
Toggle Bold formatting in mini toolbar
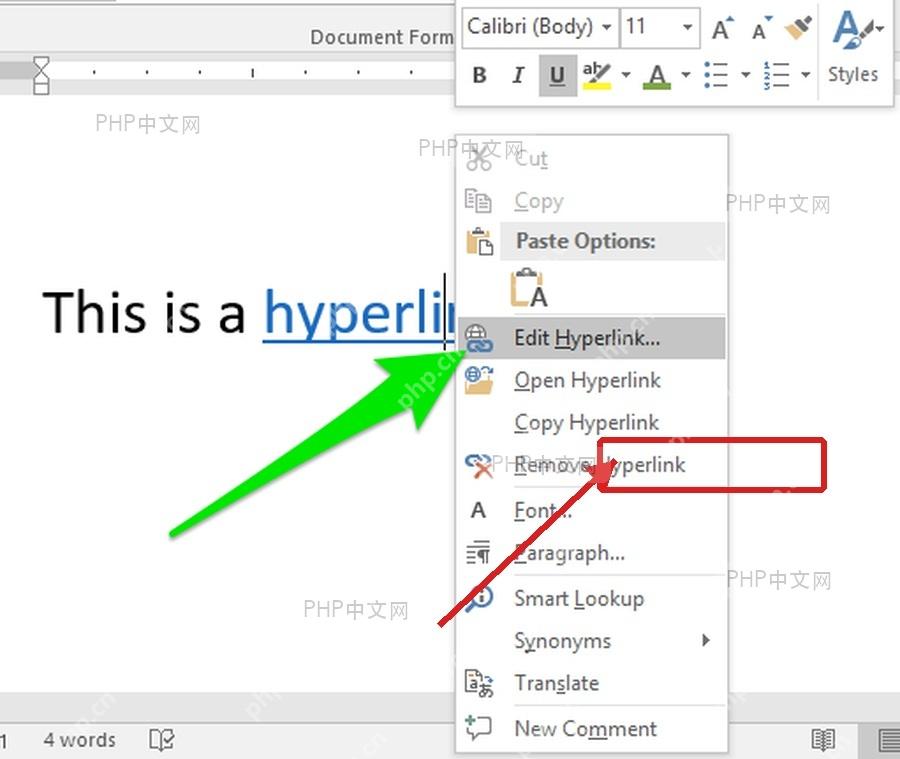(480, 75)
